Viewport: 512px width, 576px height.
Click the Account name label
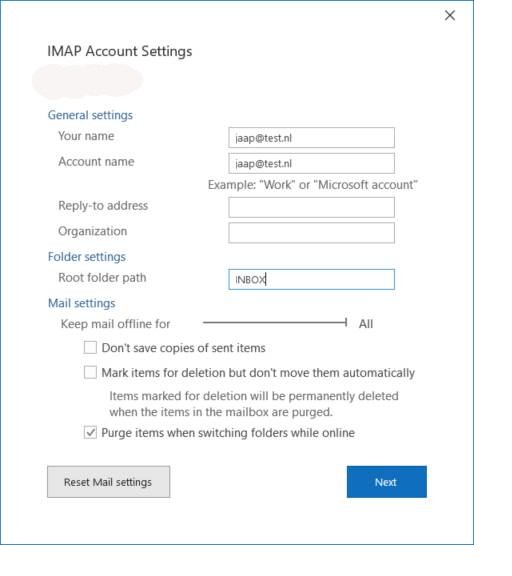pos(96,162)
